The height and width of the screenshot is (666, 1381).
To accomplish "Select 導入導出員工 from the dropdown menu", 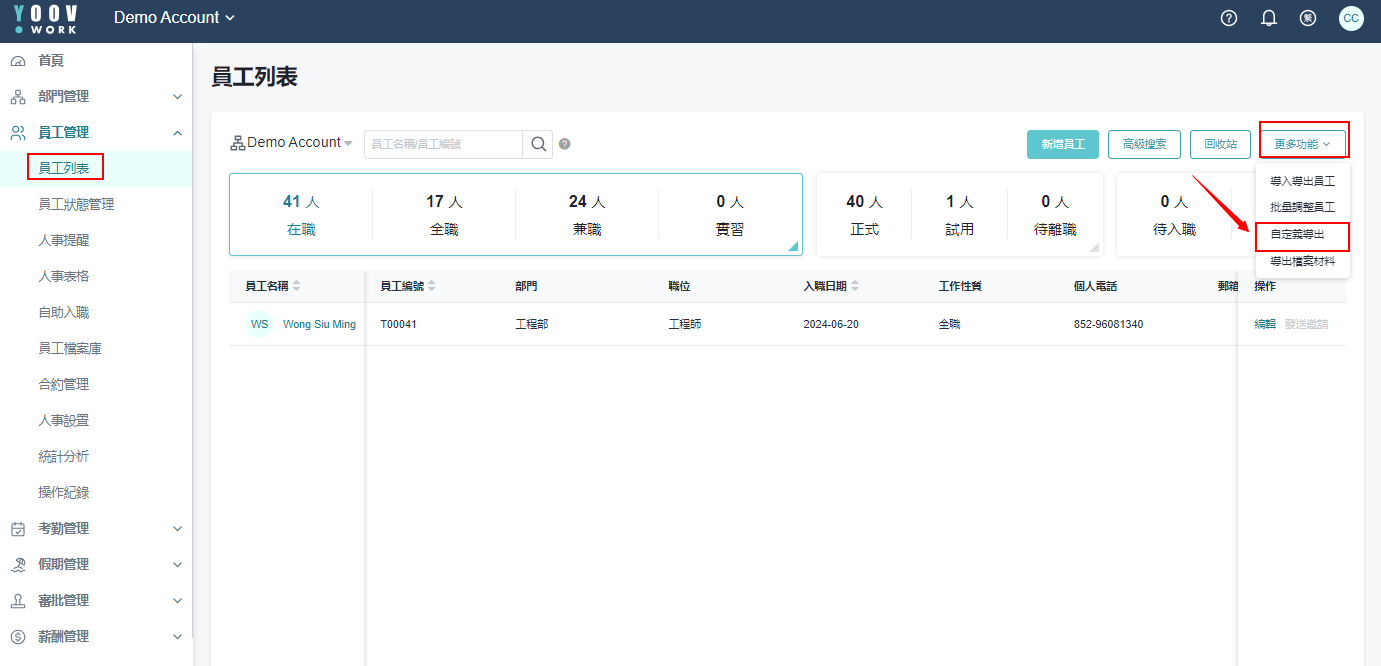I will click(1302, 182).
